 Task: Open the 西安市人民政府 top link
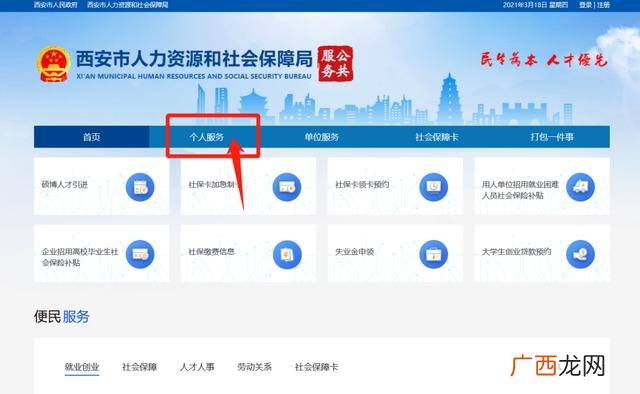click(56, 5)
